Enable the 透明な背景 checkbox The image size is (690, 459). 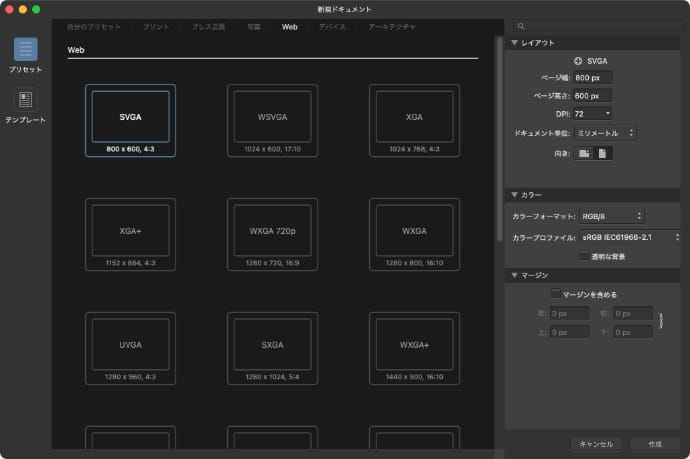click(x=584, y=257)
